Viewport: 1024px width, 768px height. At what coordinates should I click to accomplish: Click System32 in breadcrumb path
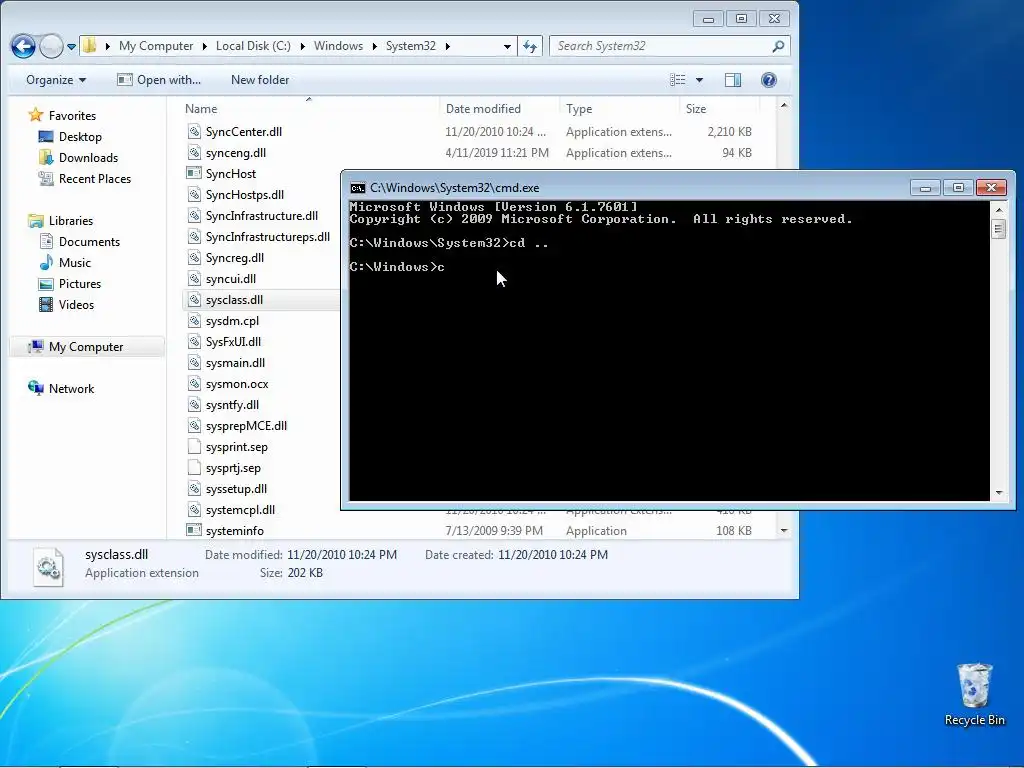411,46
